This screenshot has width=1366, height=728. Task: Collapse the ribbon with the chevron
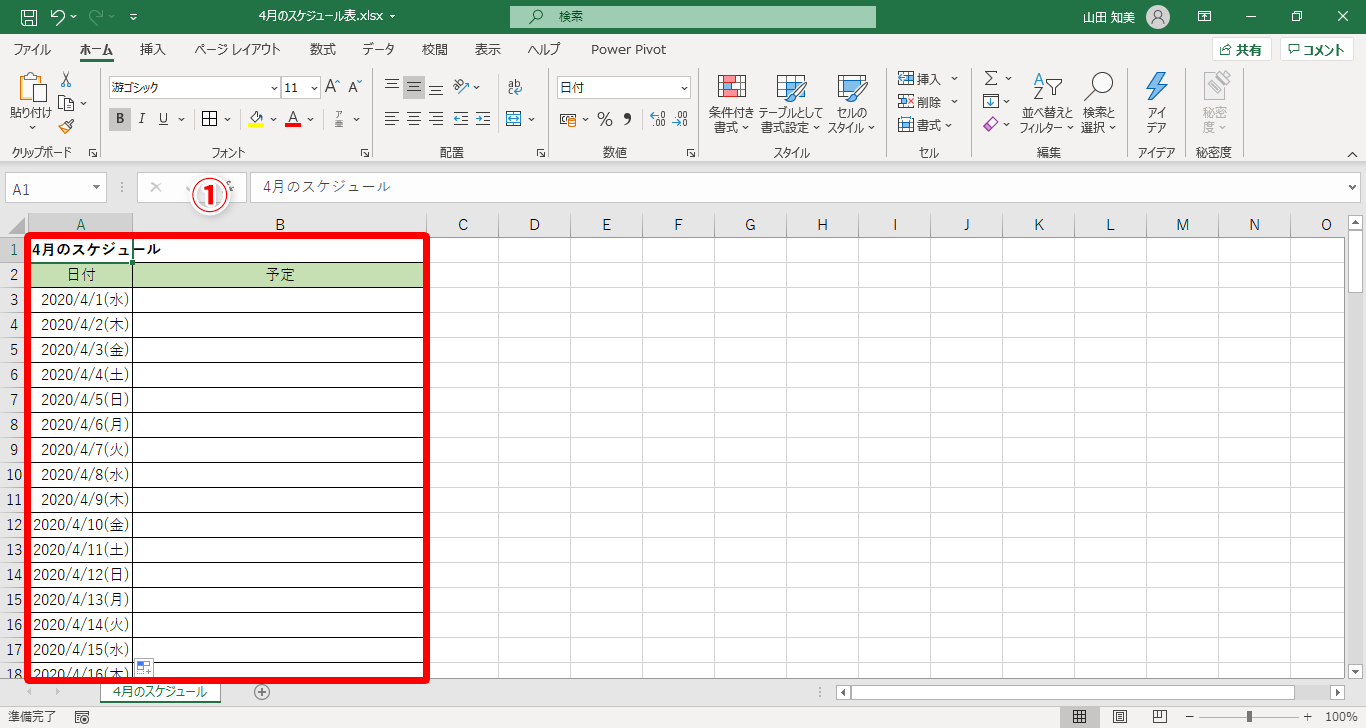coord(1352,154)
